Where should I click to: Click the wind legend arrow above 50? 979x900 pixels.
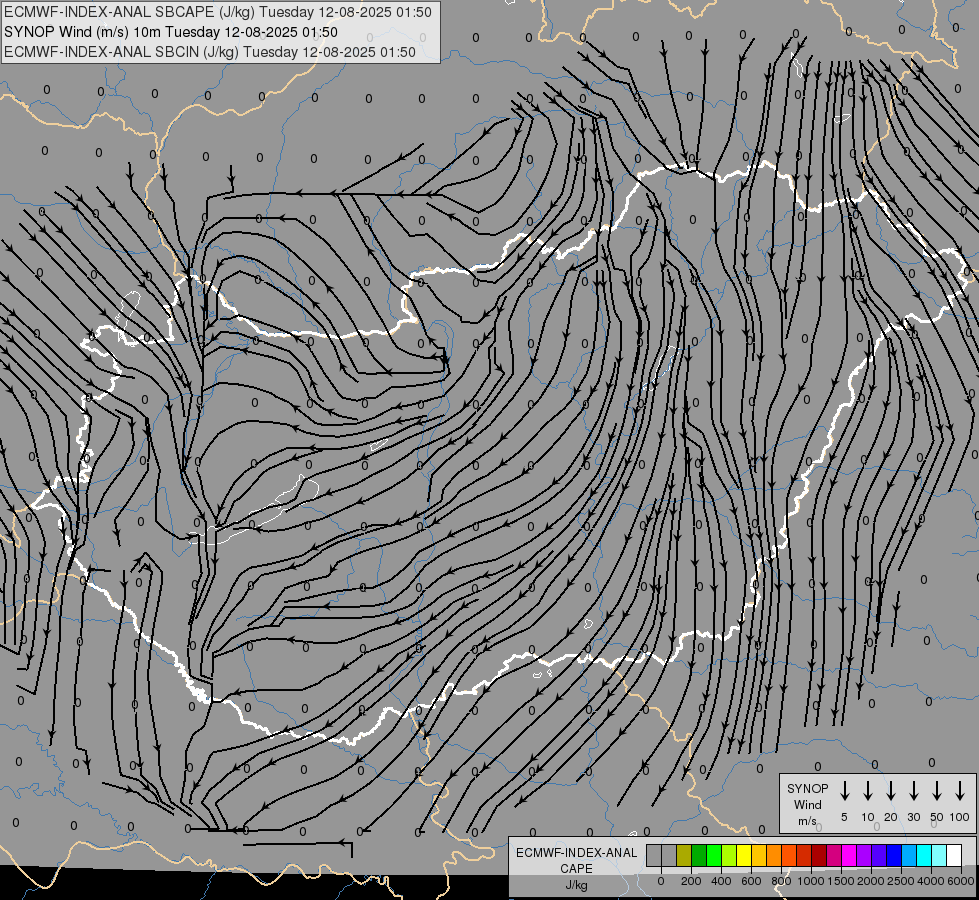pyautogui.click(x=937, y=791)
